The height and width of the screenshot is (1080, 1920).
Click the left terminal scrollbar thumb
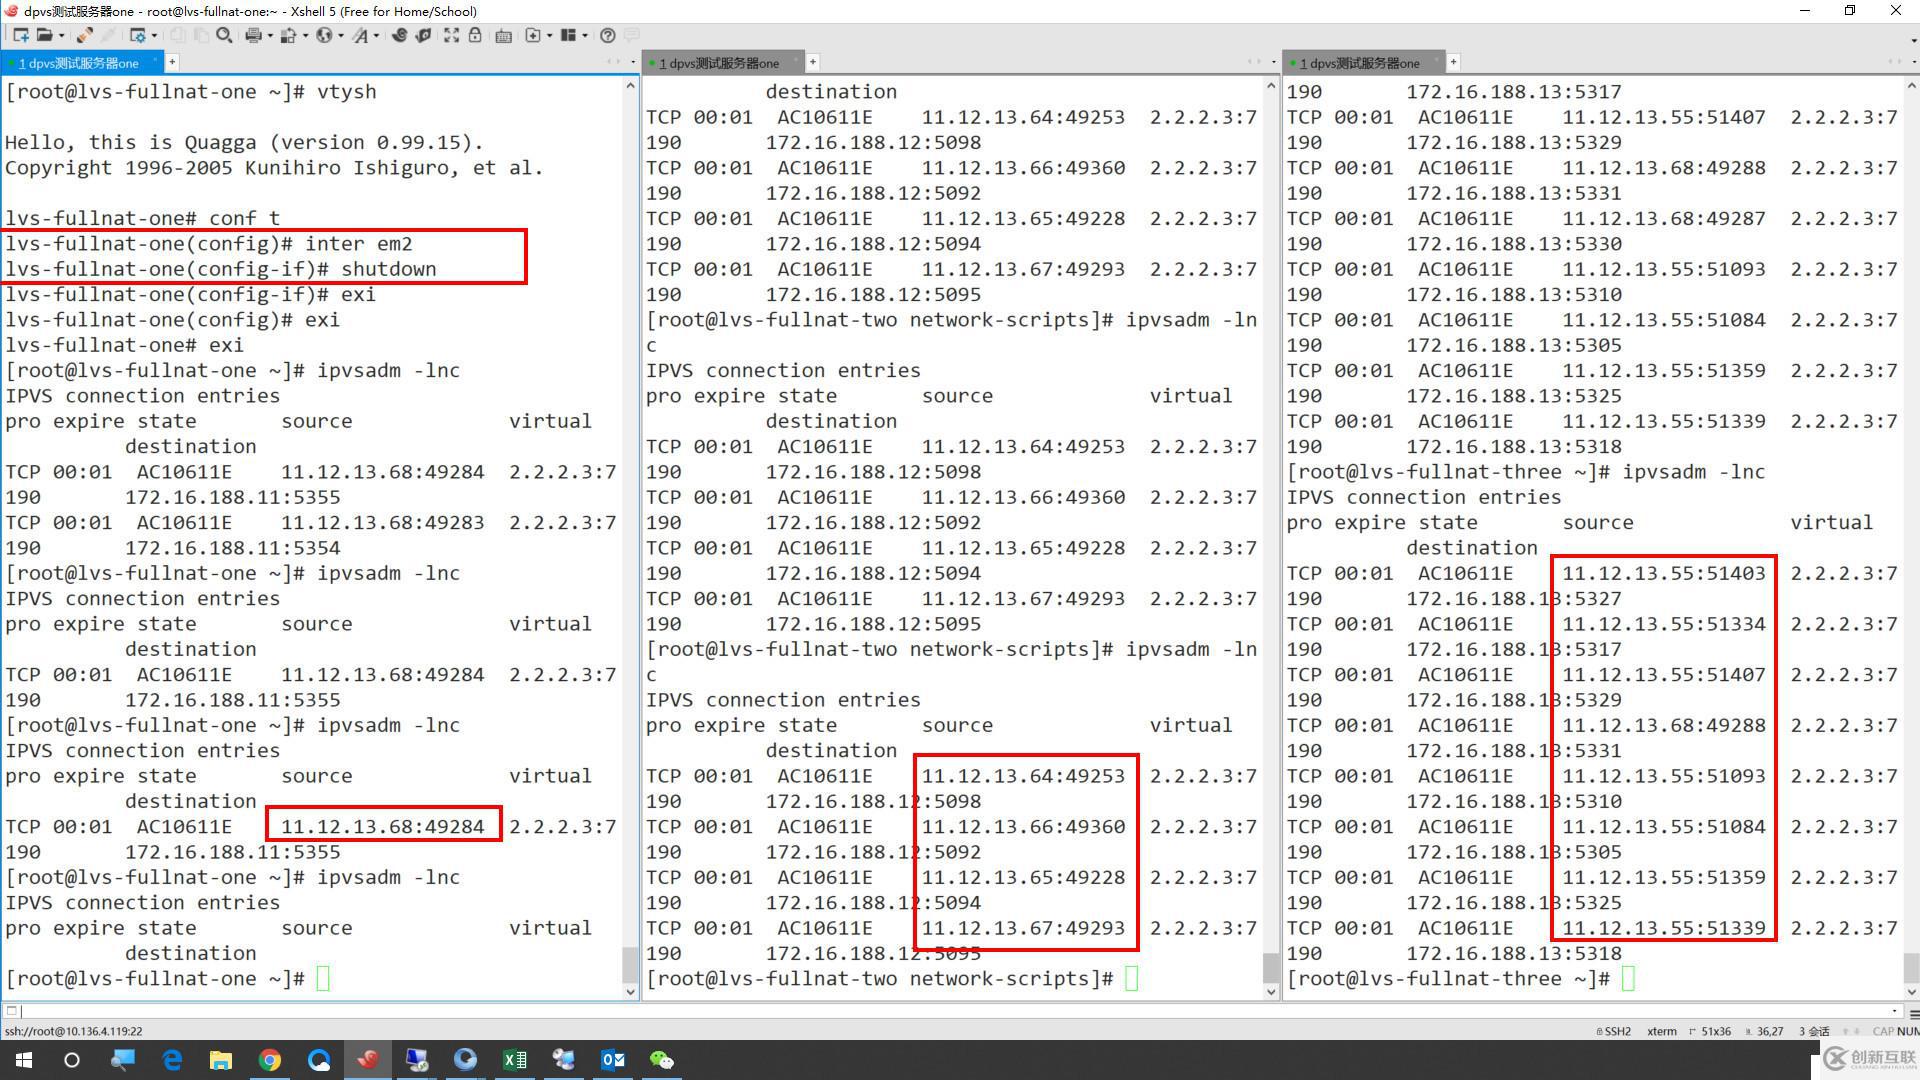[629, 964]
